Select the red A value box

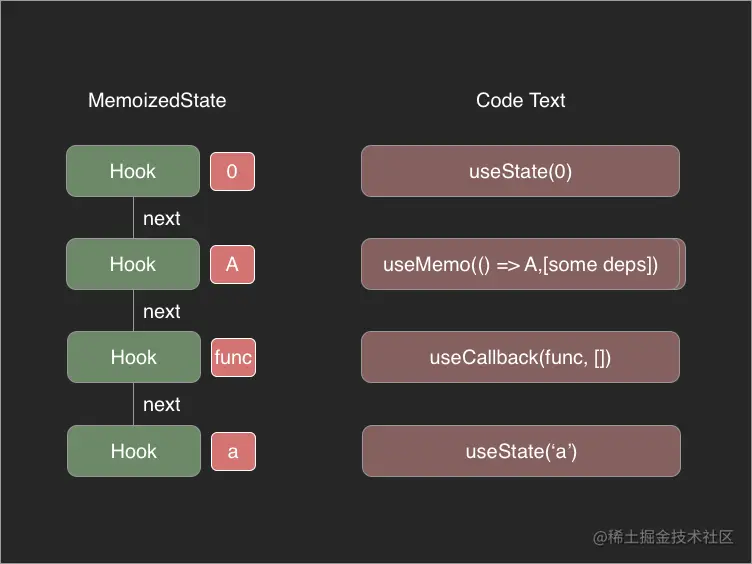[232, 264]
